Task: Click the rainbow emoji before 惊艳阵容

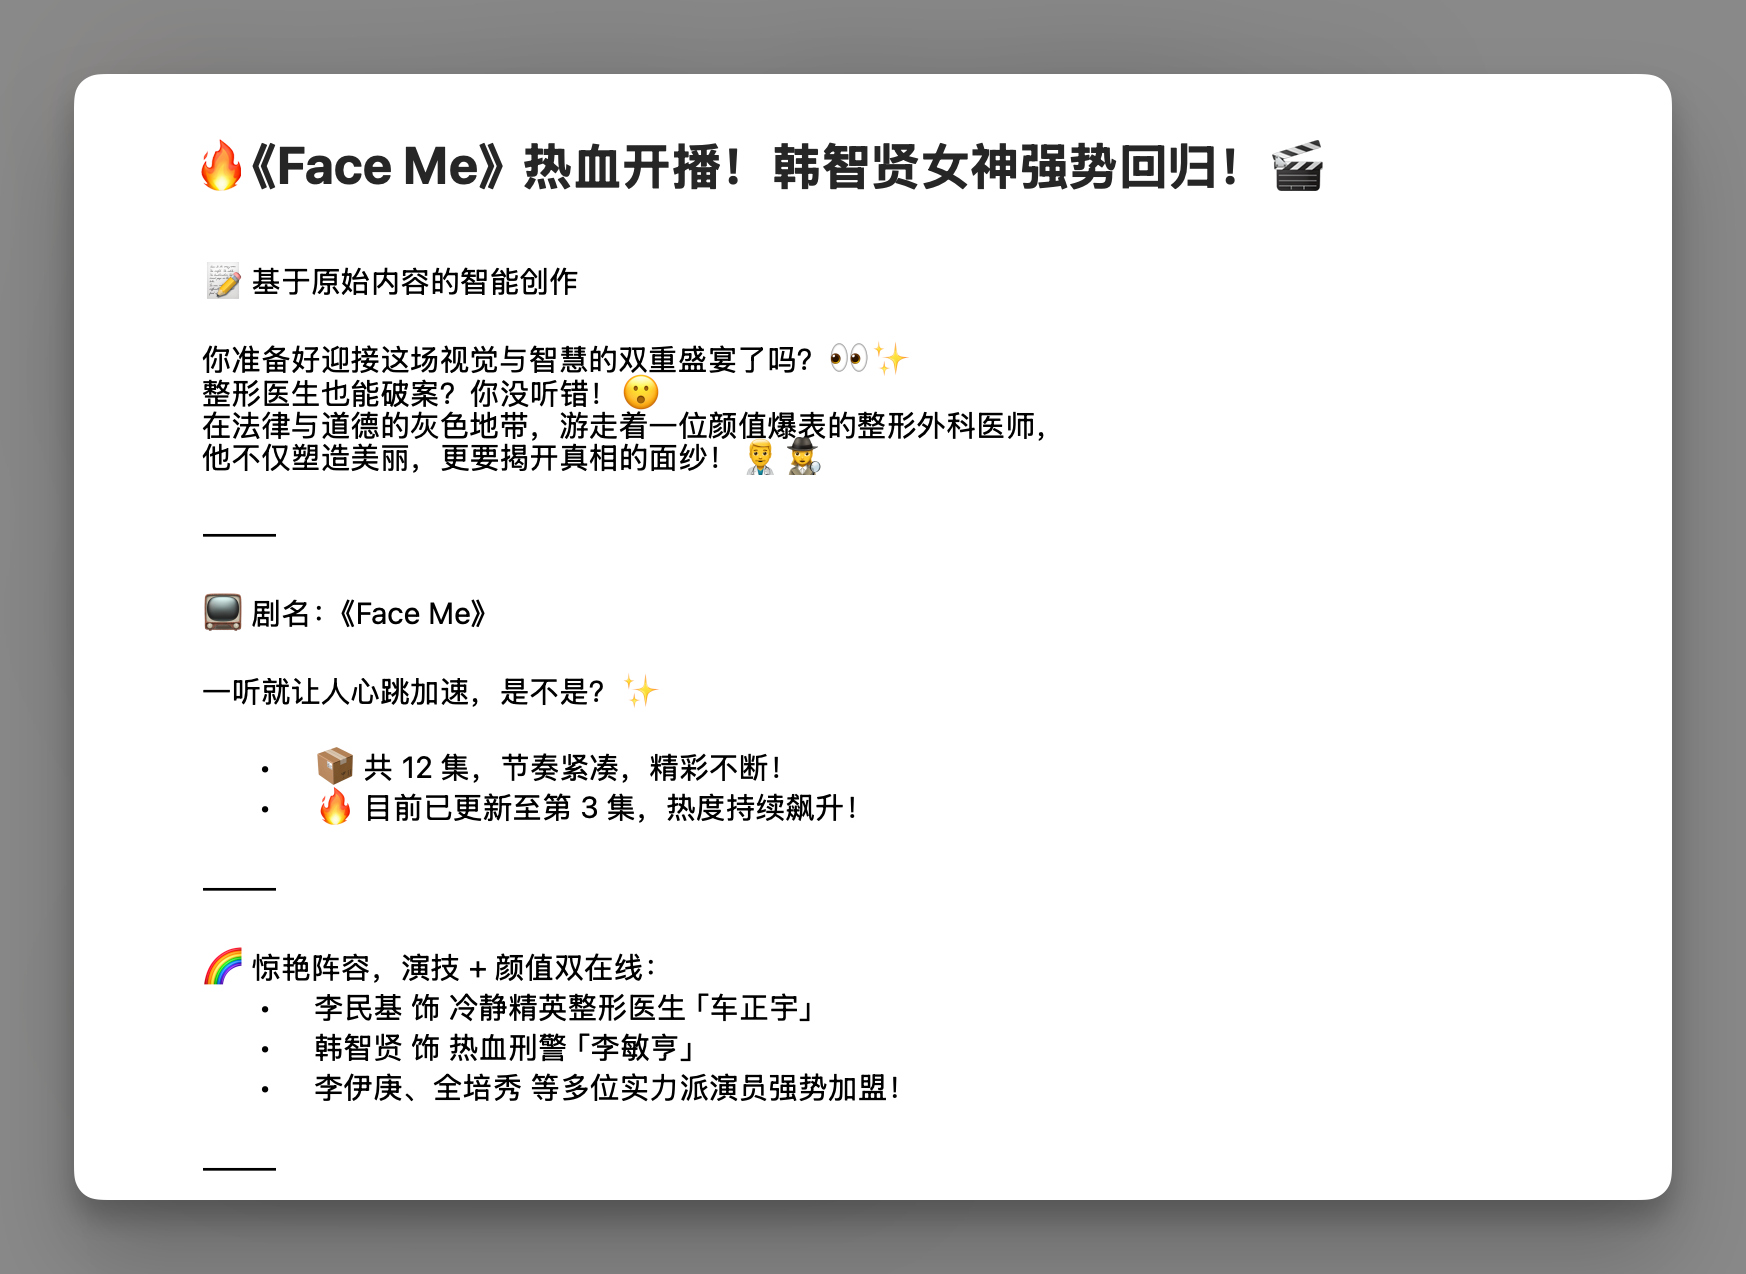Action: pos(223,967)
